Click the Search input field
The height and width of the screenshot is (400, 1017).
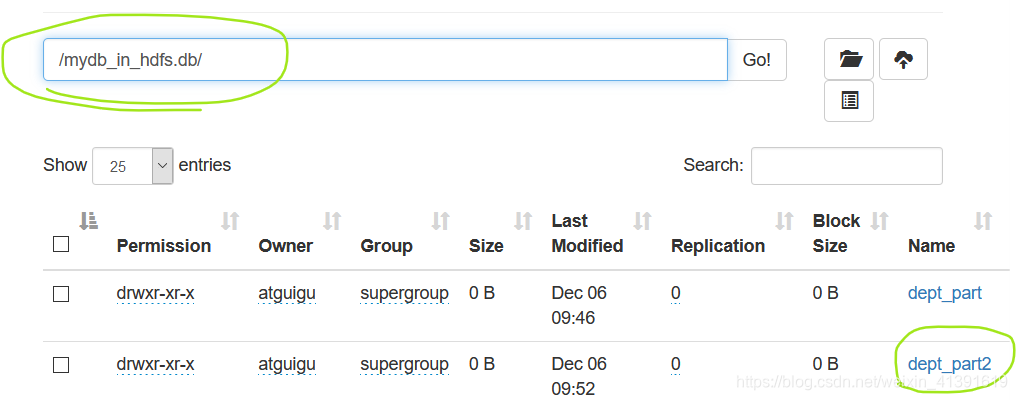point(846,166)
